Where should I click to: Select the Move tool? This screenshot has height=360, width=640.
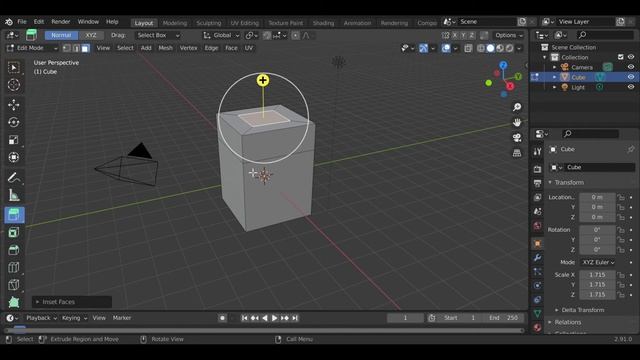pos(14,105)
